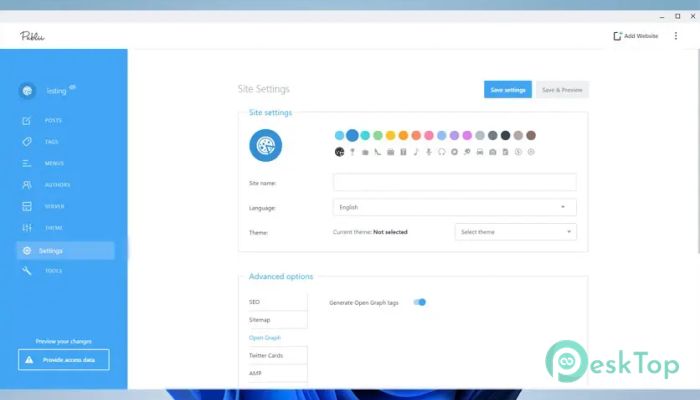Screen dimensions: 700x400
Task: Switch to the Sitemap tab
Action: 278,320
